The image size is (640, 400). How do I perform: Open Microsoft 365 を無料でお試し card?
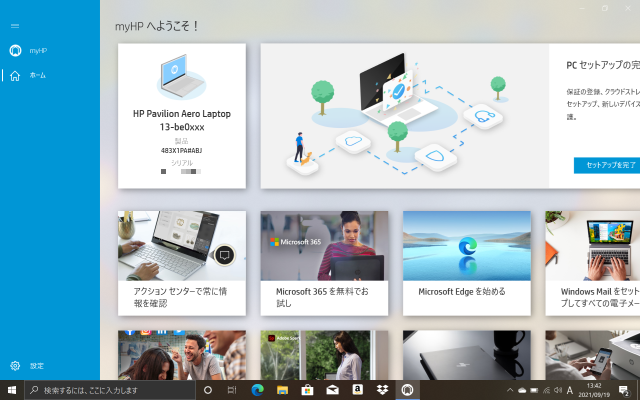324,263
